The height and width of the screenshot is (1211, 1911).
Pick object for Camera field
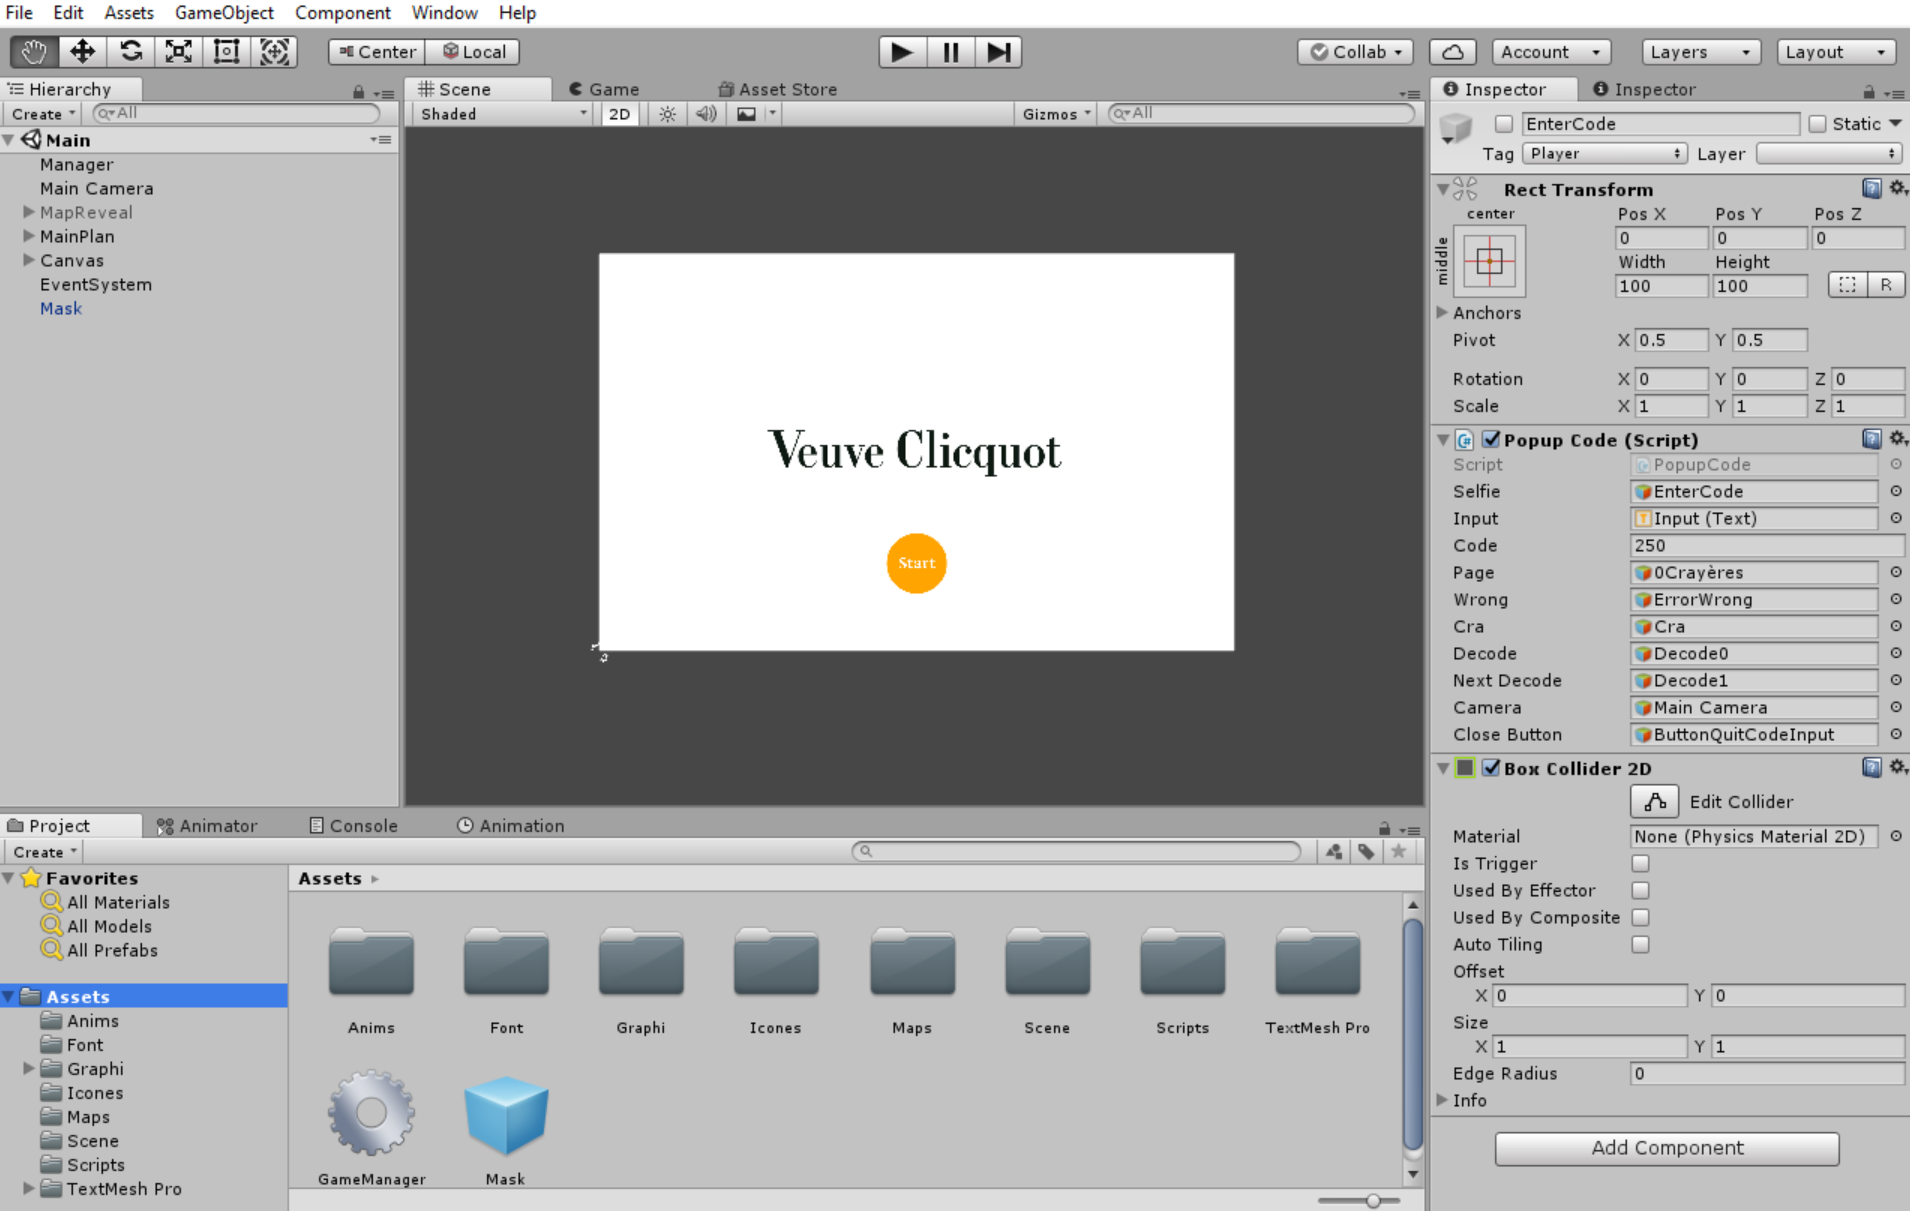[x=1895, y=707]
